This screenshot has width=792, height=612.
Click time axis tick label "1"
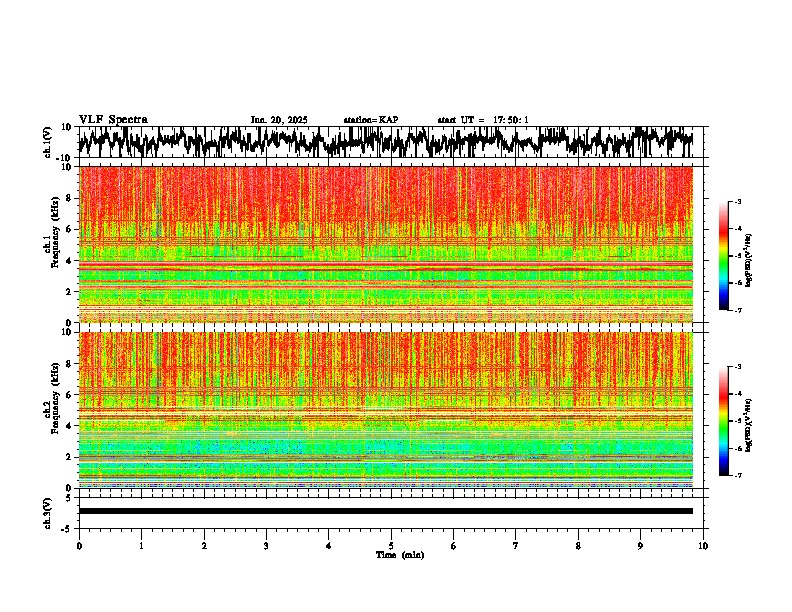pyautogui.click(x=141, y=546)
